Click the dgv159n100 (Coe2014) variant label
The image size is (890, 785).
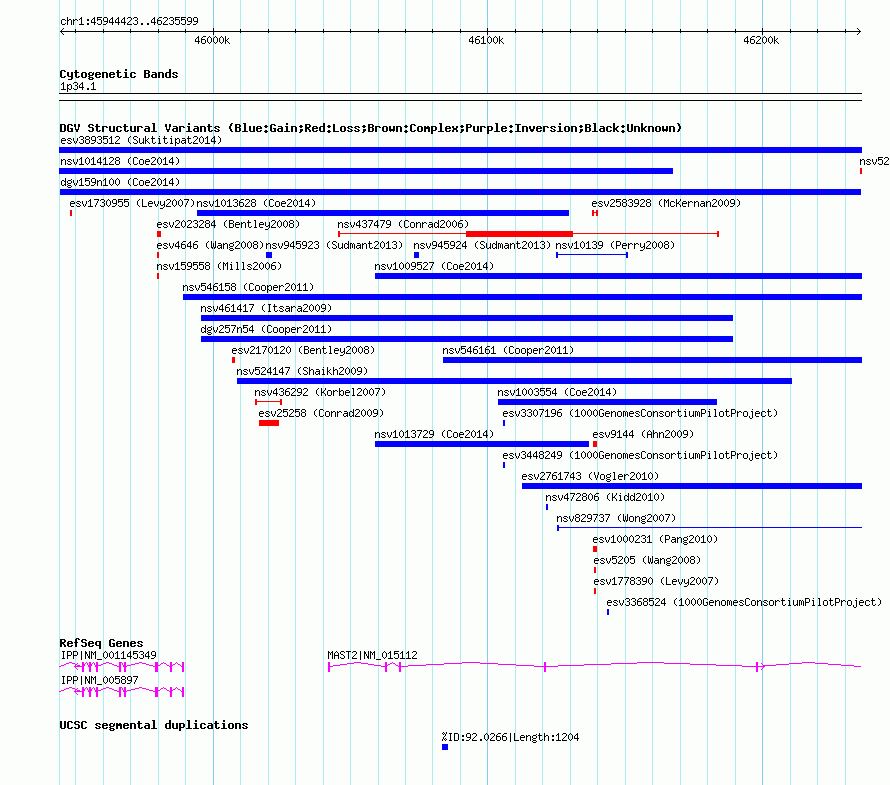click(x=120, y=182)
